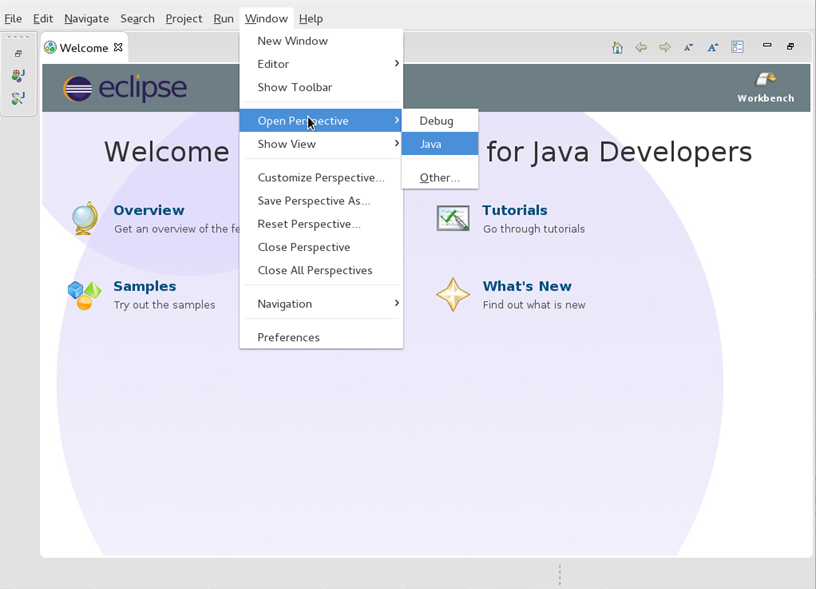
Task: Open the Run menu
Action: (223, 19)
